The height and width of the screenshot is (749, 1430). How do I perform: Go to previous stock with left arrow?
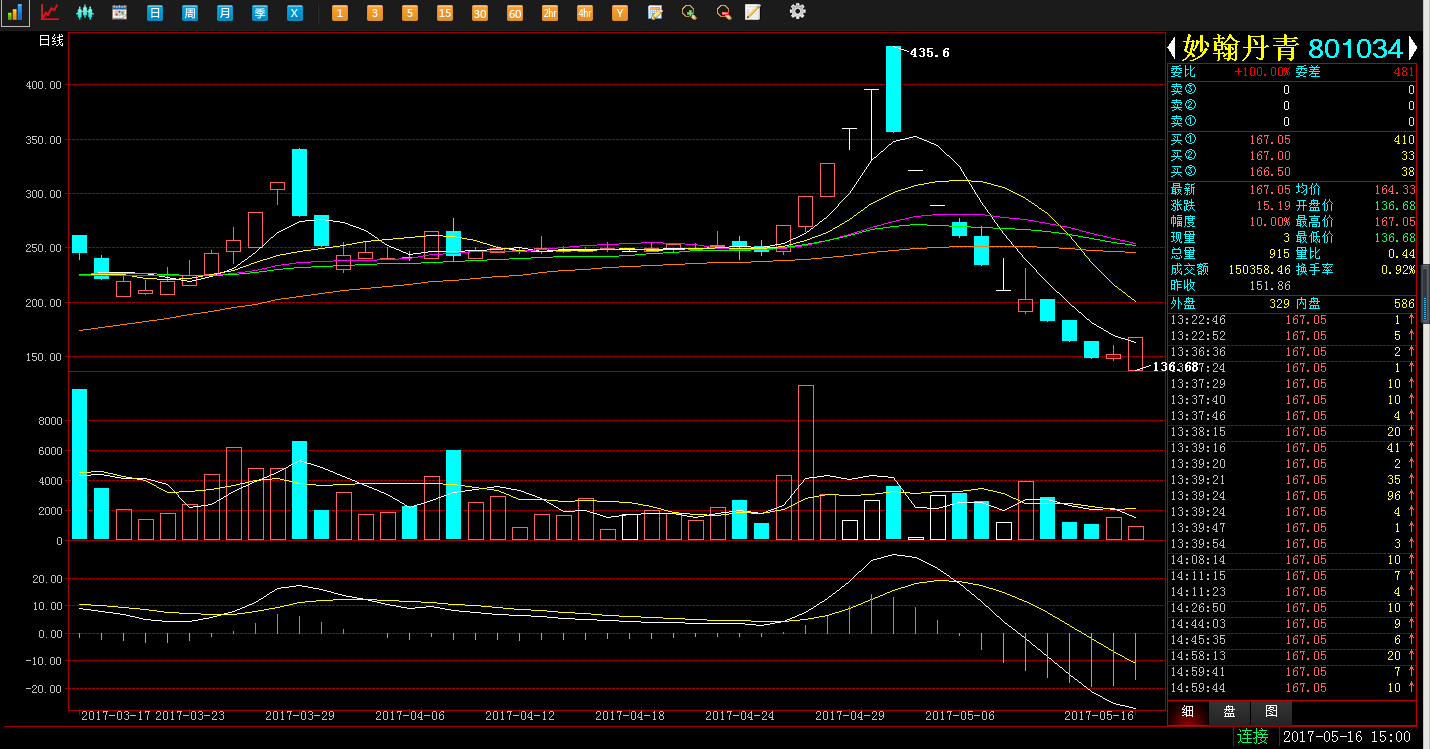coord(1172,47)
